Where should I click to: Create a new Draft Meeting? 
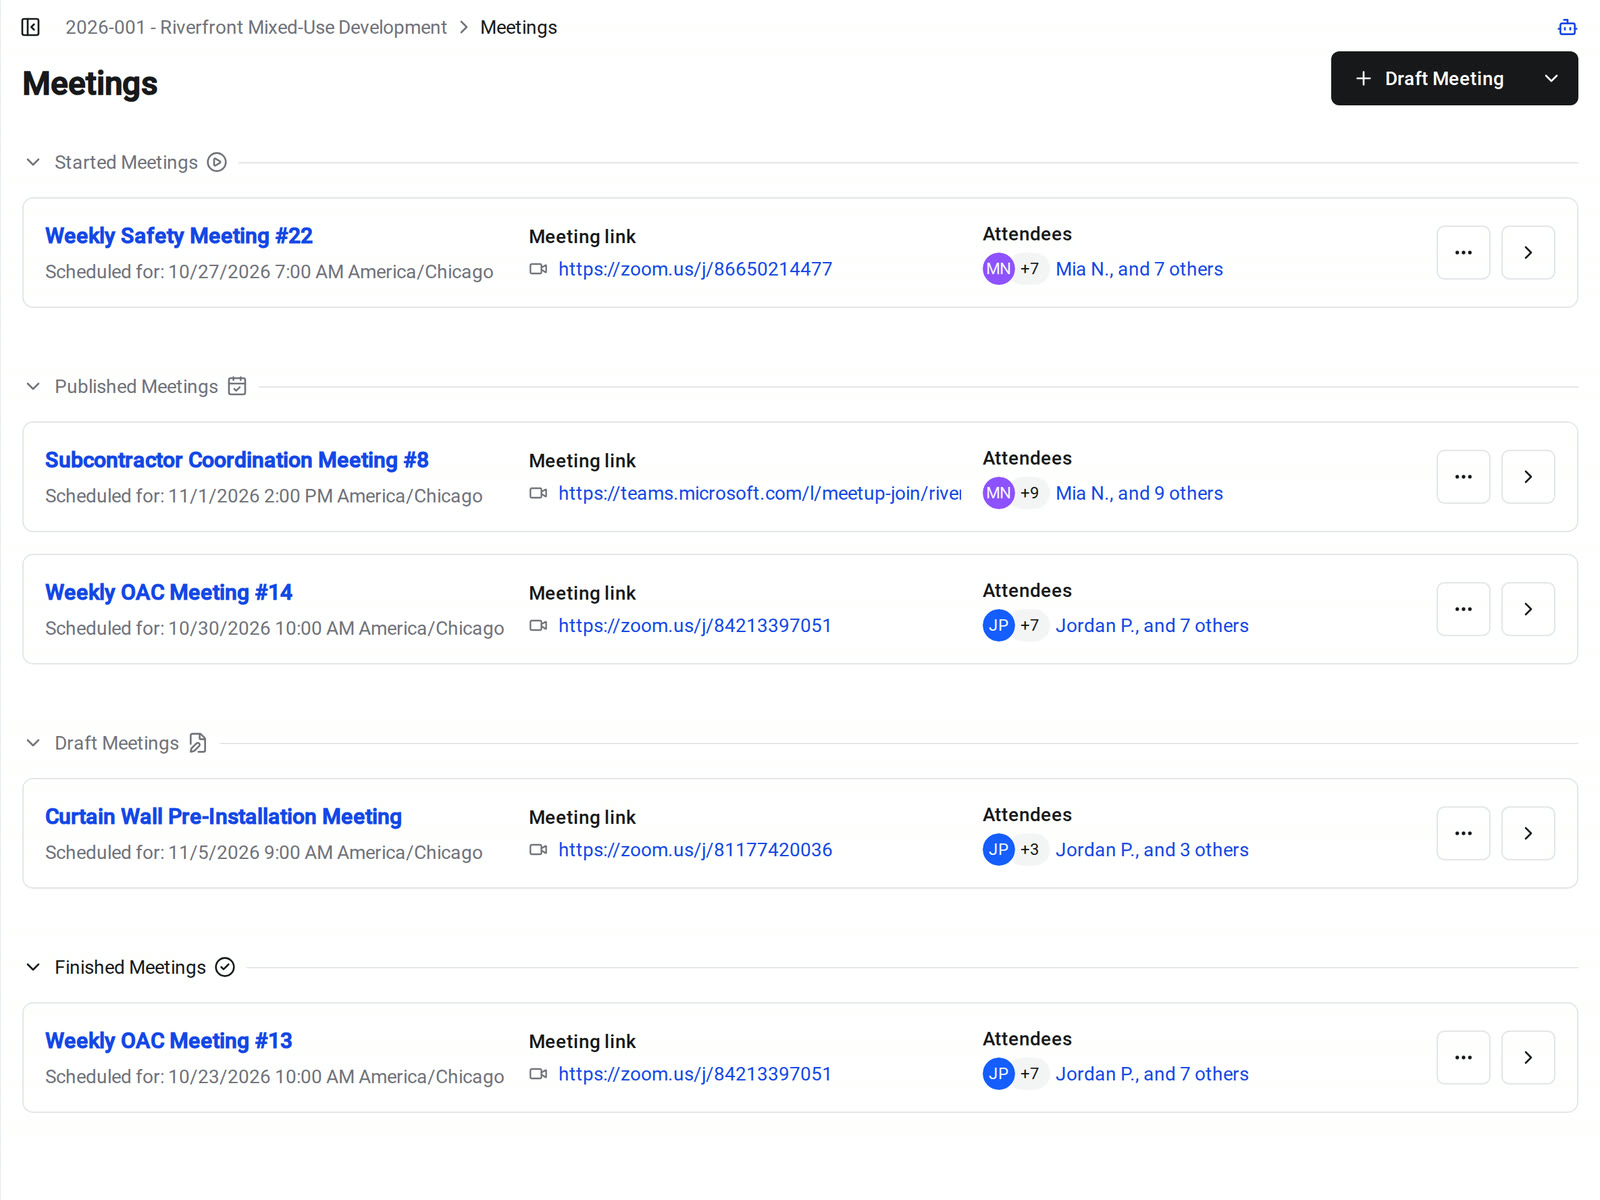coord(1429,78)
